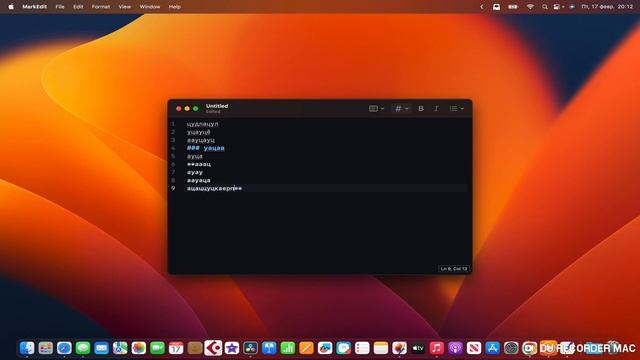The width and height of the screenshot is (640, 360).
Task: Open Apple TV from the Dock
Action: (x=418, y=348)
